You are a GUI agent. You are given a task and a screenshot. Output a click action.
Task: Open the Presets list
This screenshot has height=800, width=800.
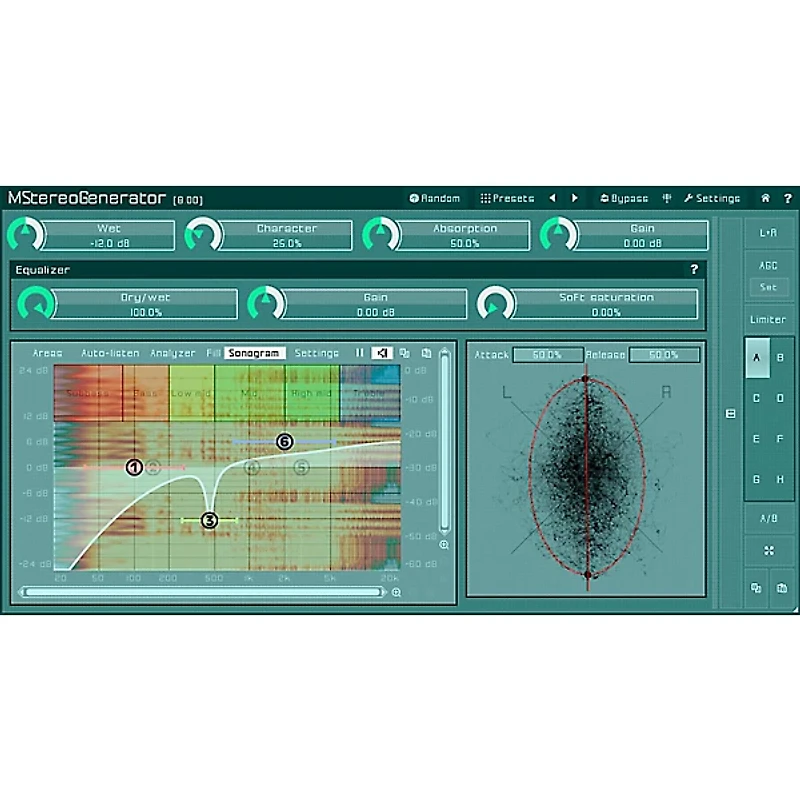[x=507, y=198]
